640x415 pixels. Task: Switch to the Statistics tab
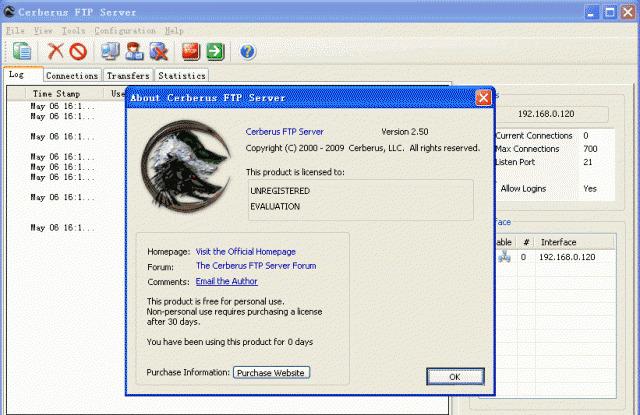point(182,75)
